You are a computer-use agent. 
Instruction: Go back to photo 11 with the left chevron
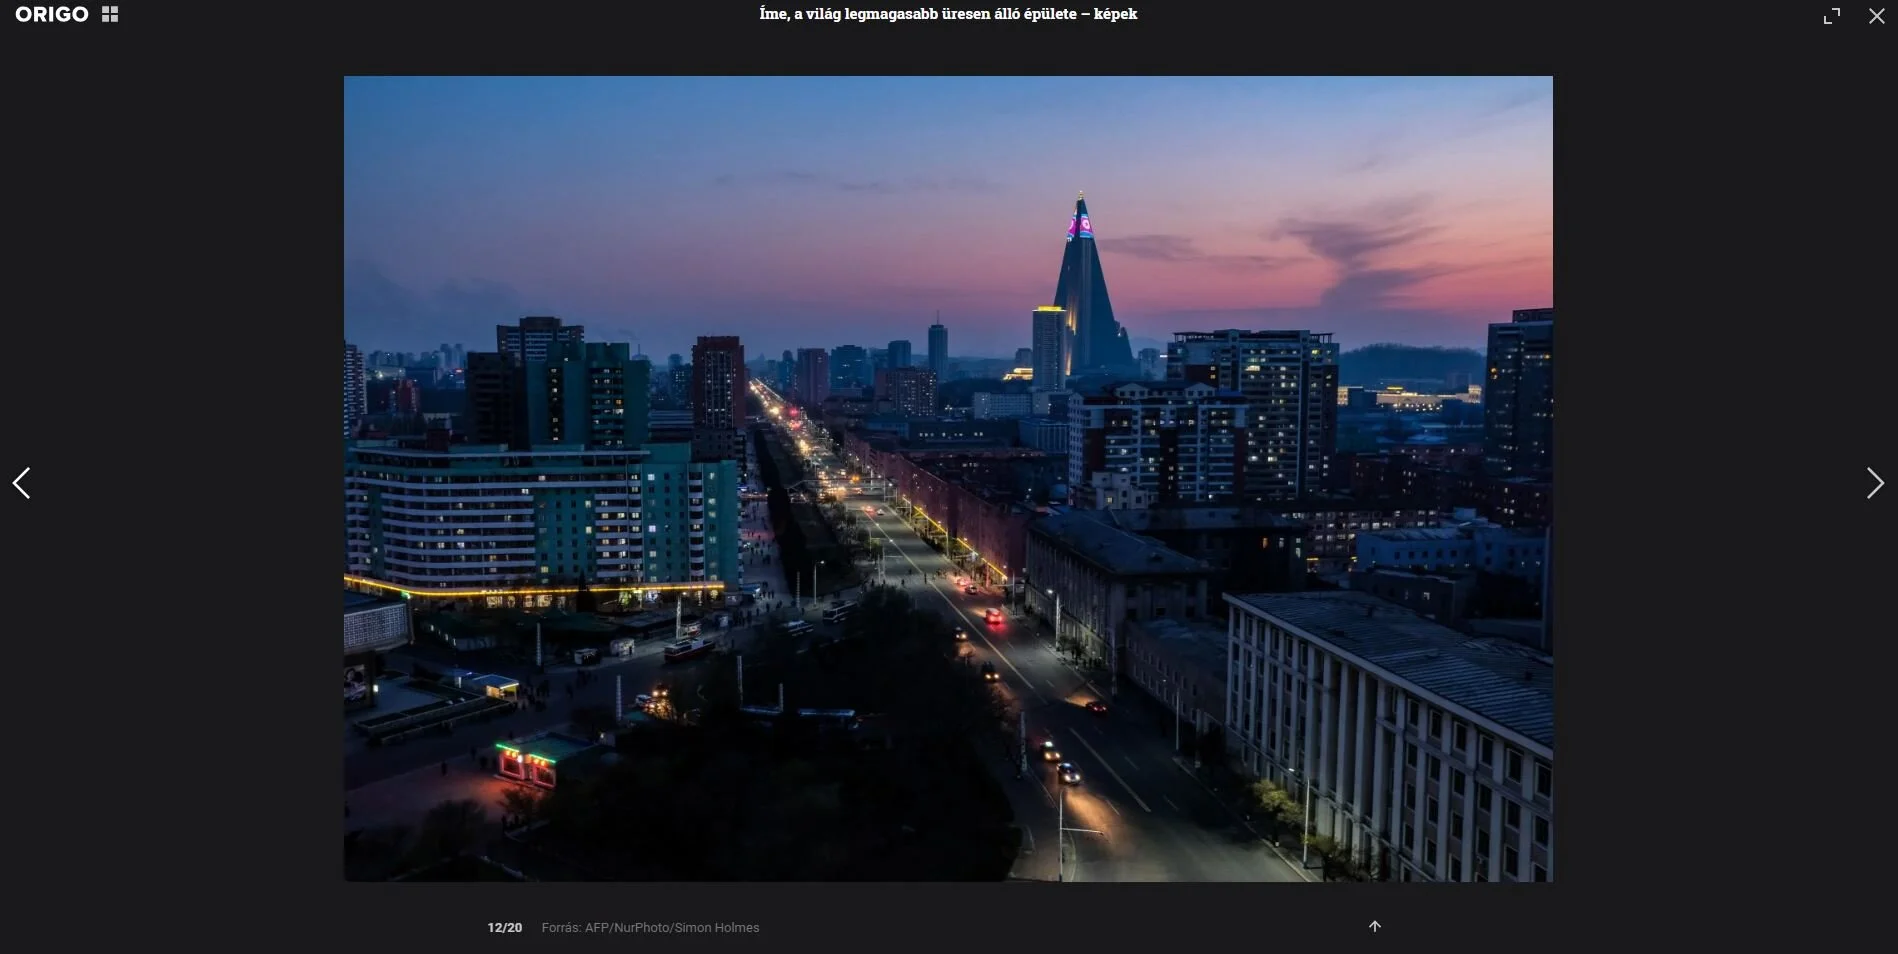coord(22,483)
